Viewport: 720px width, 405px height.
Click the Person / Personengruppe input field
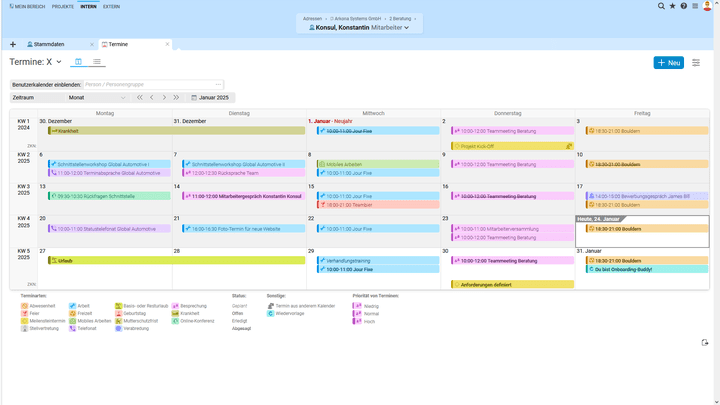coord(152,84)
